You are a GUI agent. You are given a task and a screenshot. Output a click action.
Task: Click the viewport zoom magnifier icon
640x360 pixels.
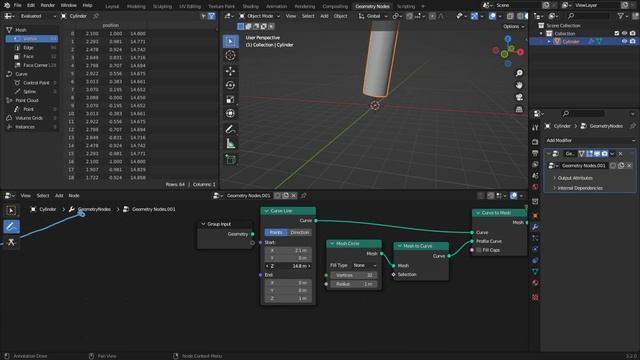[x=519, y=73]
